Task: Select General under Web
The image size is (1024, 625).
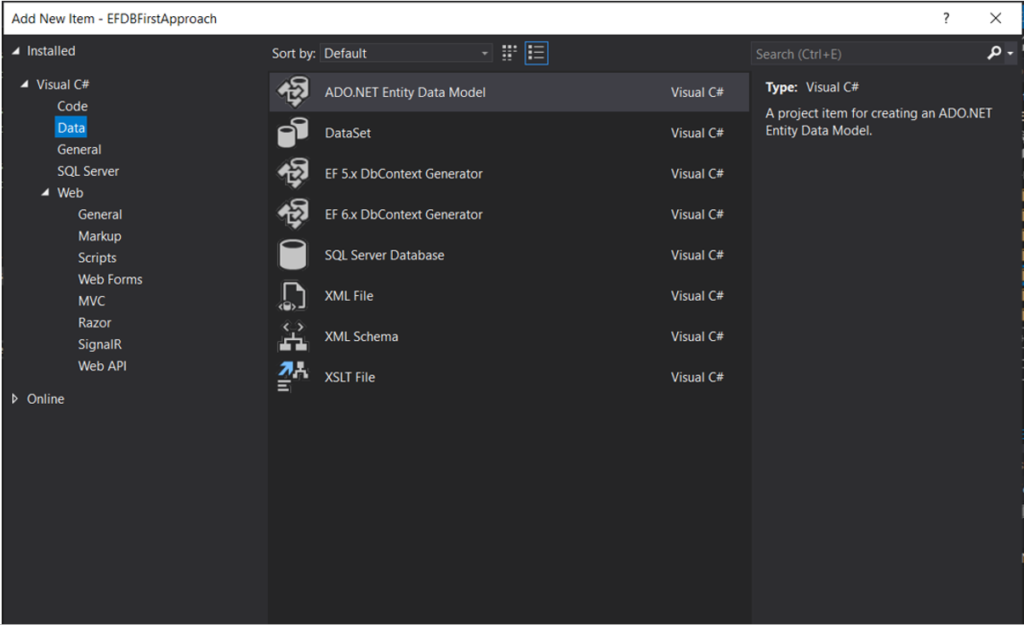Action: (x=100, y=214)
